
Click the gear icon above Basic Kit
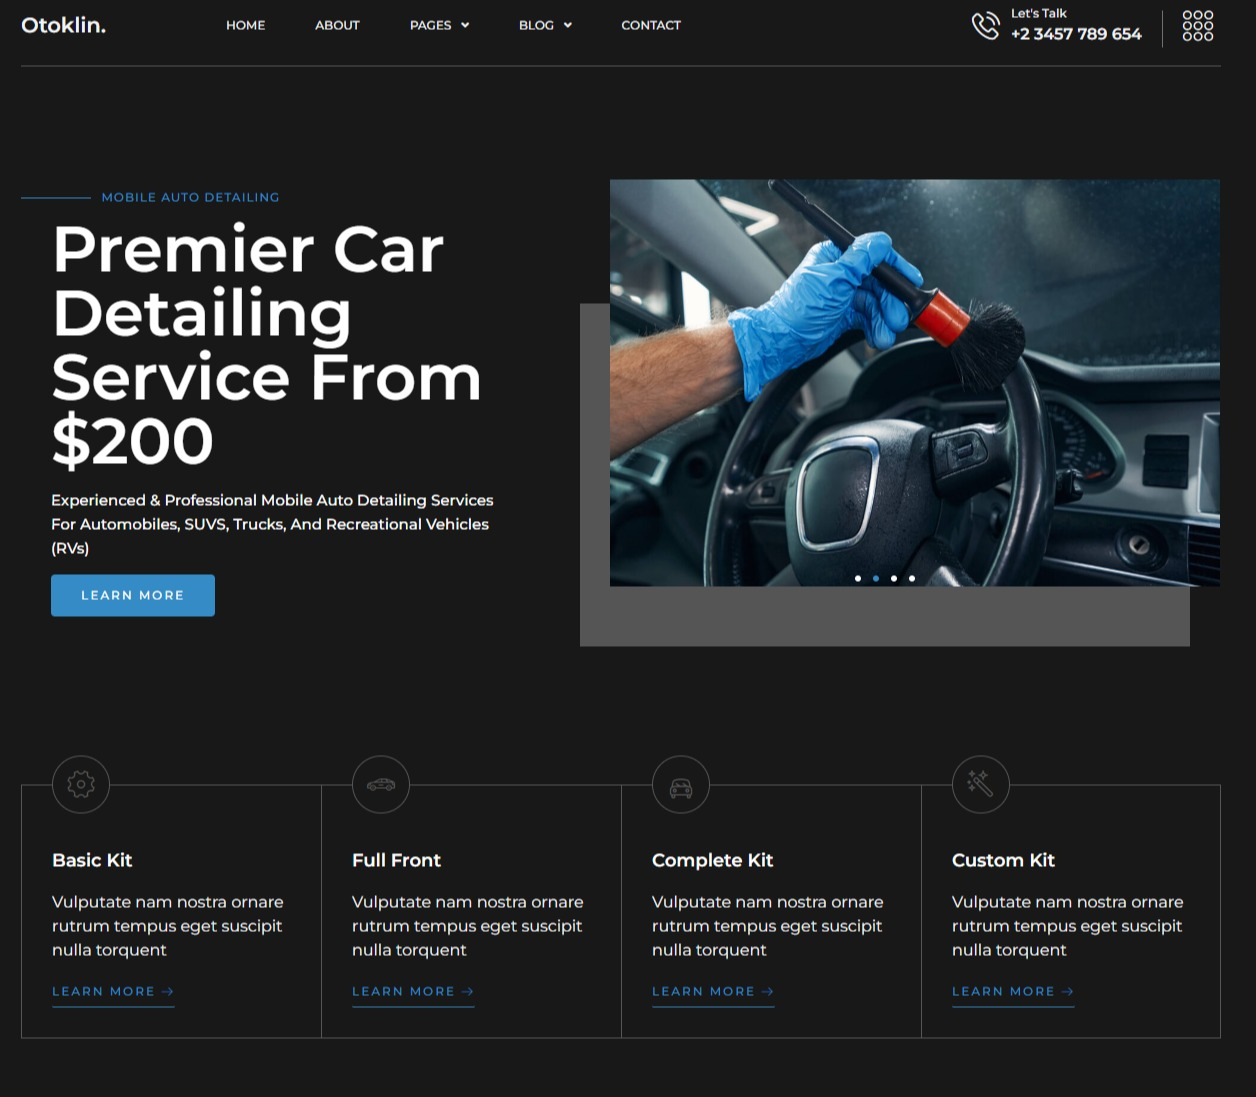81,784
